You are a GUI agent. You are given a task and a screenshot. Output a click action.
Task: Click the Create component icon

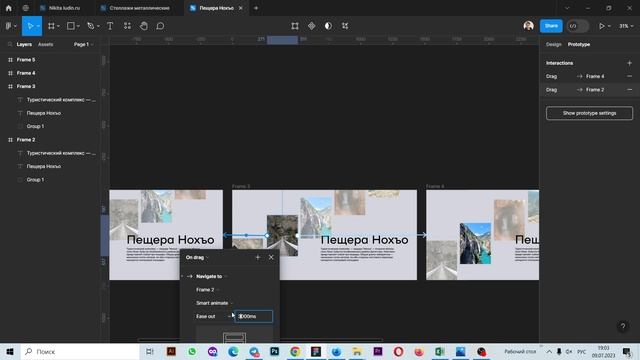(x=311, y=26)
